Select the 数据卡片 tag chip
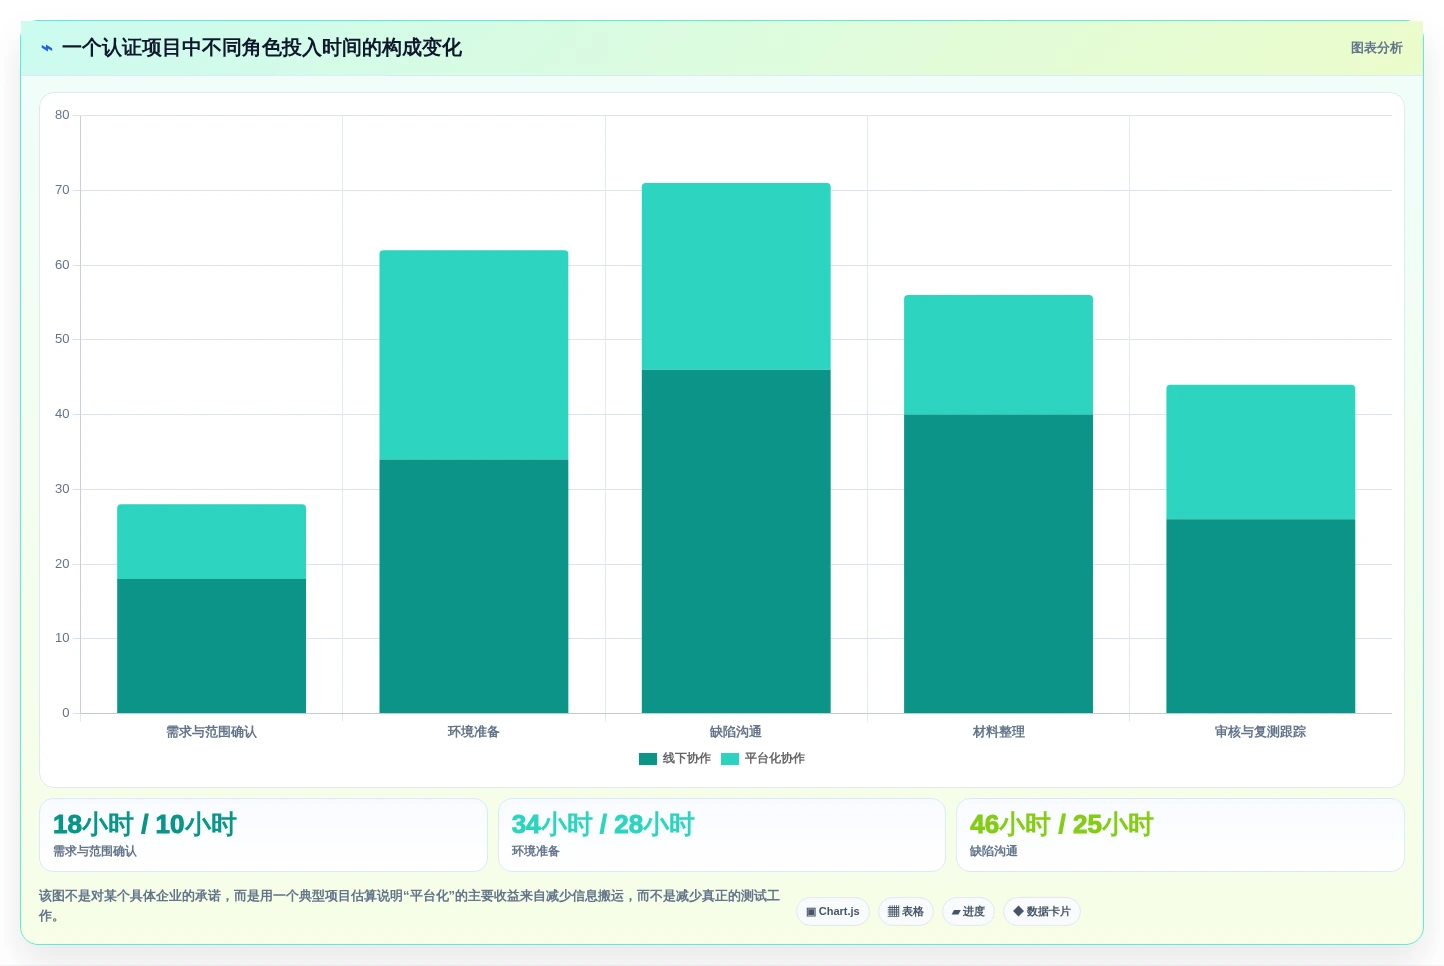This screenshot has height=966, width=1444. tap(1042, 912)
